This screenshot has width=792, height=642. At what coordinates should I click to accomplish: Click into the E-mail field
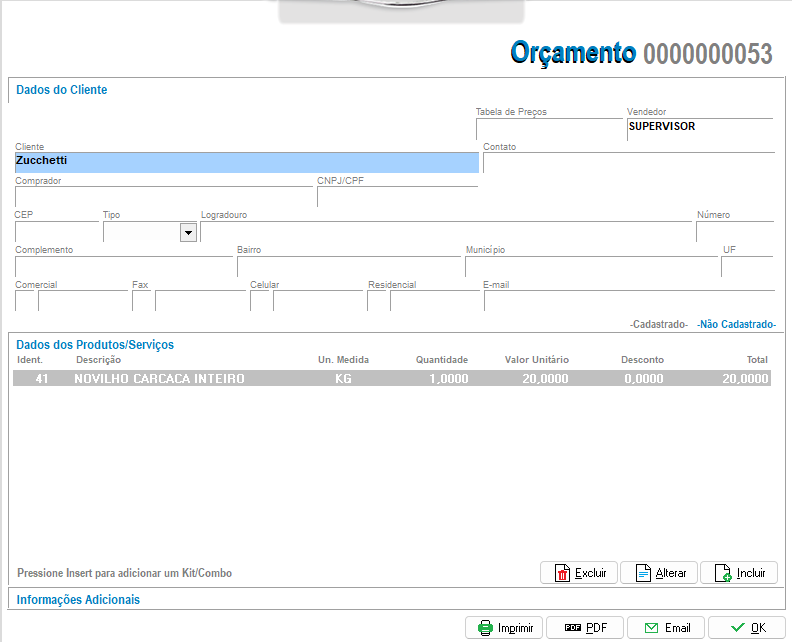628,301
